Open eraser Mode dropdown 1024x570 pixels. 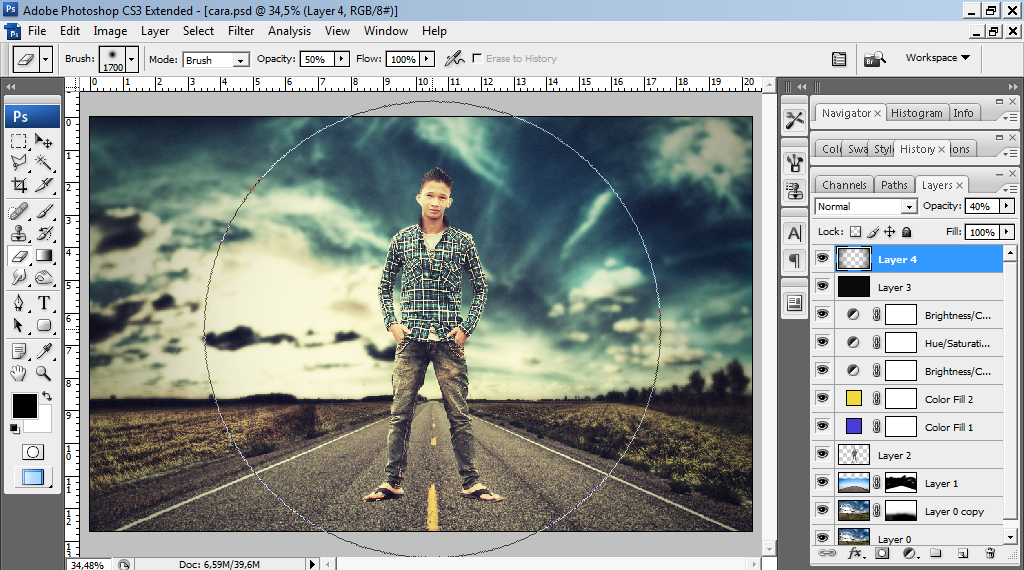(241, 60)
